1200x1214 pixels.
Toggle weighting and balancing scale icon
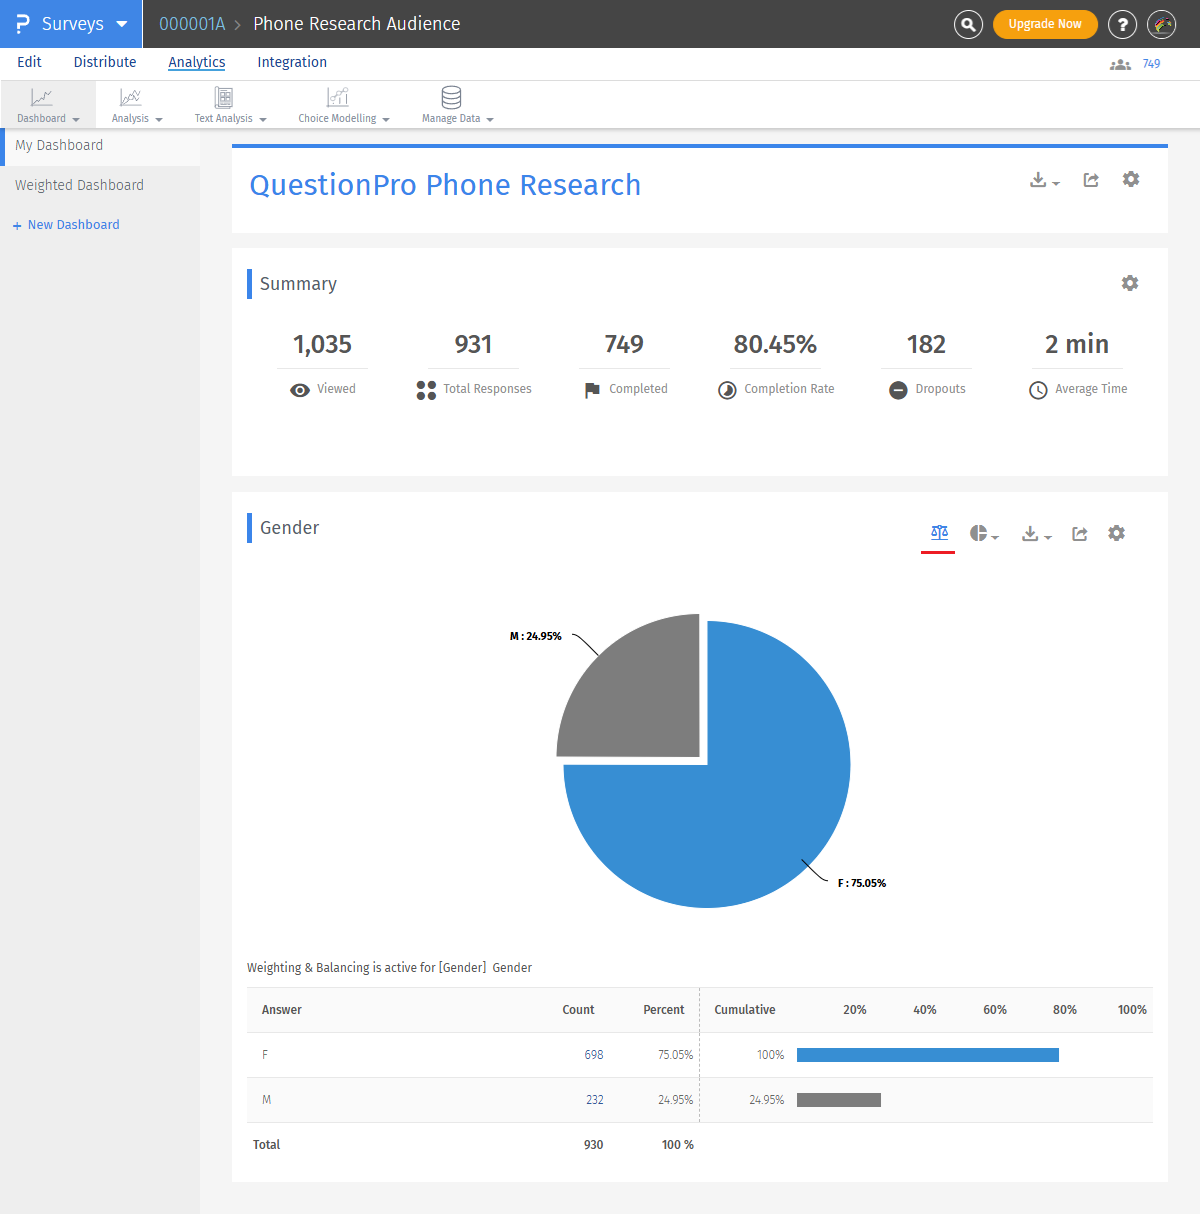(938, 533)
